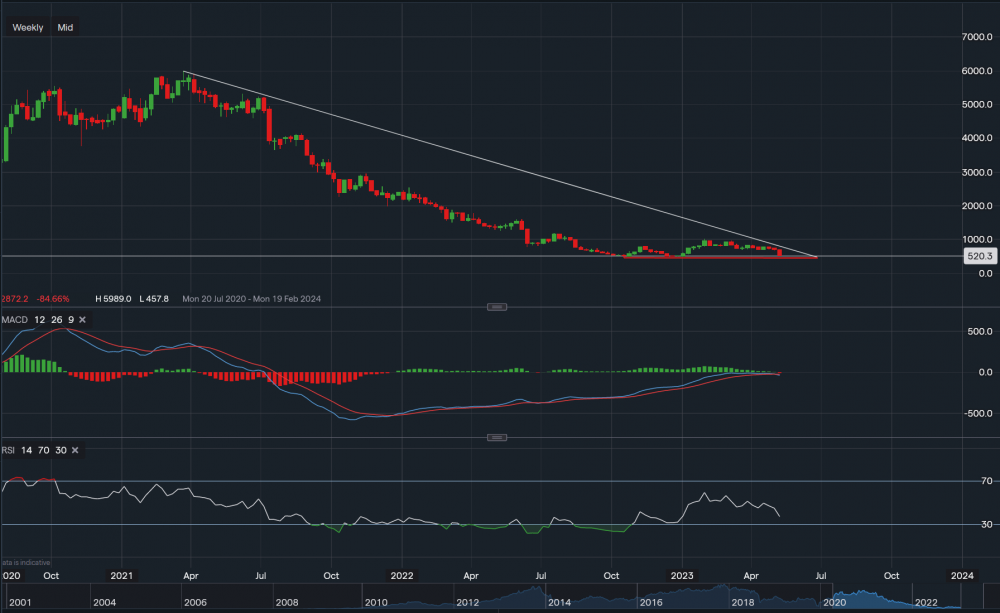
Task: Open the Weekly timeframe dropdown
Action: 27,28
